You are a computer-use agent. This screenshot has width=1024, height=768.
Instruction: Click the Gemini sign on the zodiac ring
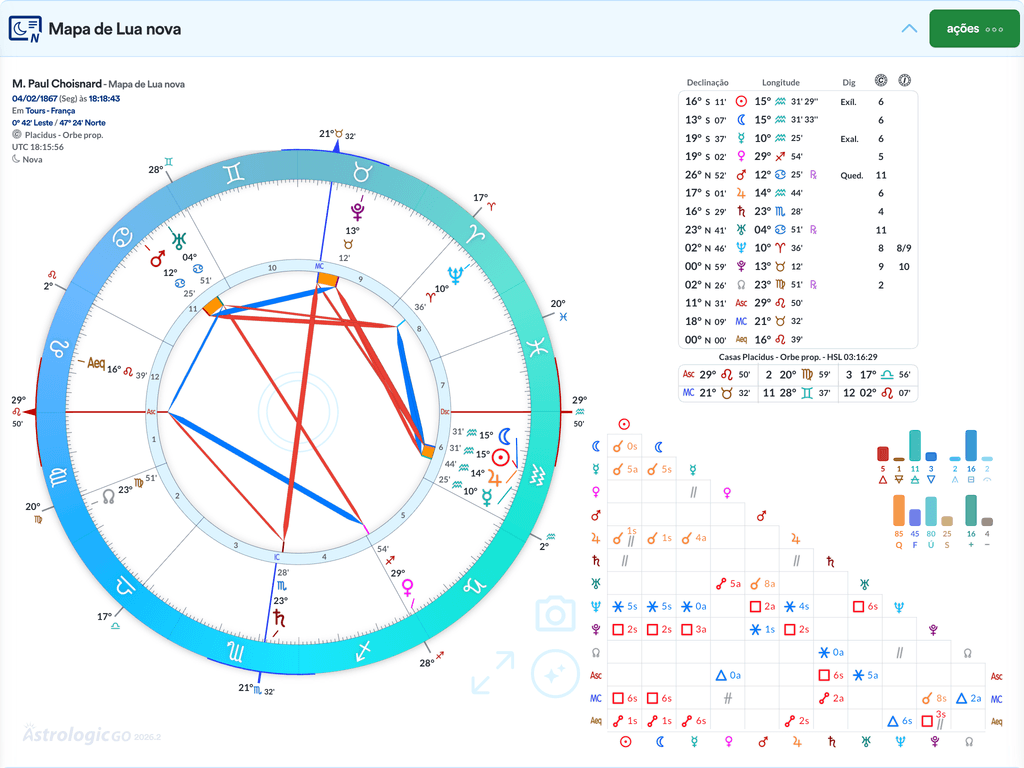[x=234, y=173]
